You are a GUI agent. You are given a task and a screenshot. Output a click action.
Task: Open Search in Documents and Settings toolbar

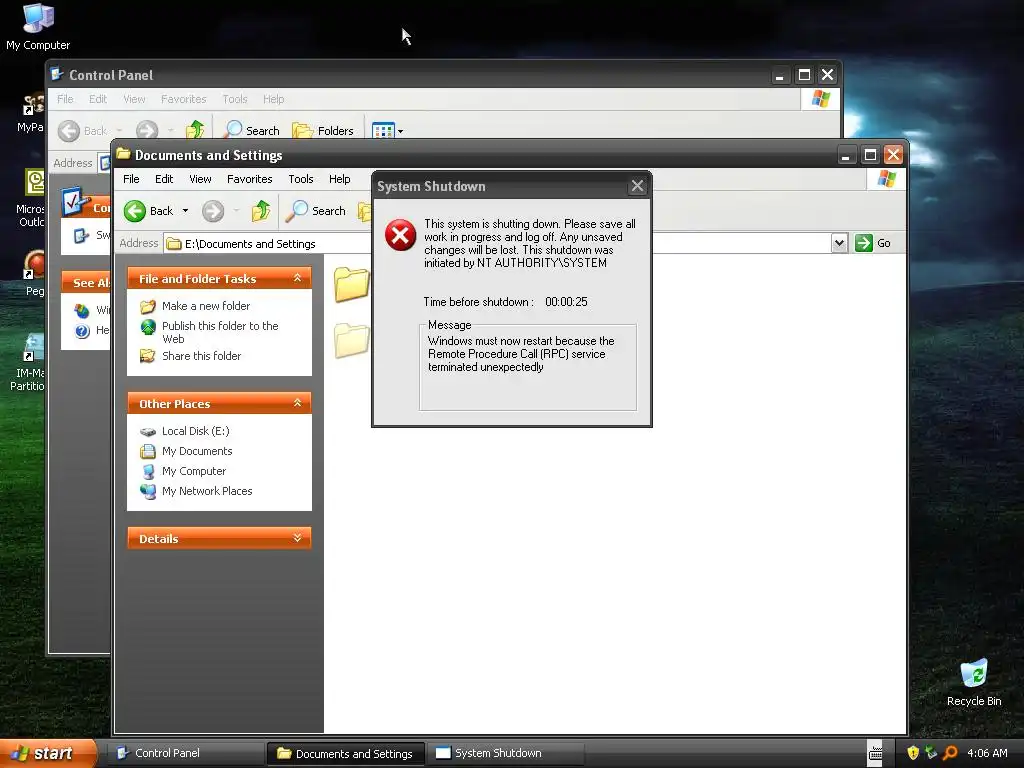click(316, 211)
